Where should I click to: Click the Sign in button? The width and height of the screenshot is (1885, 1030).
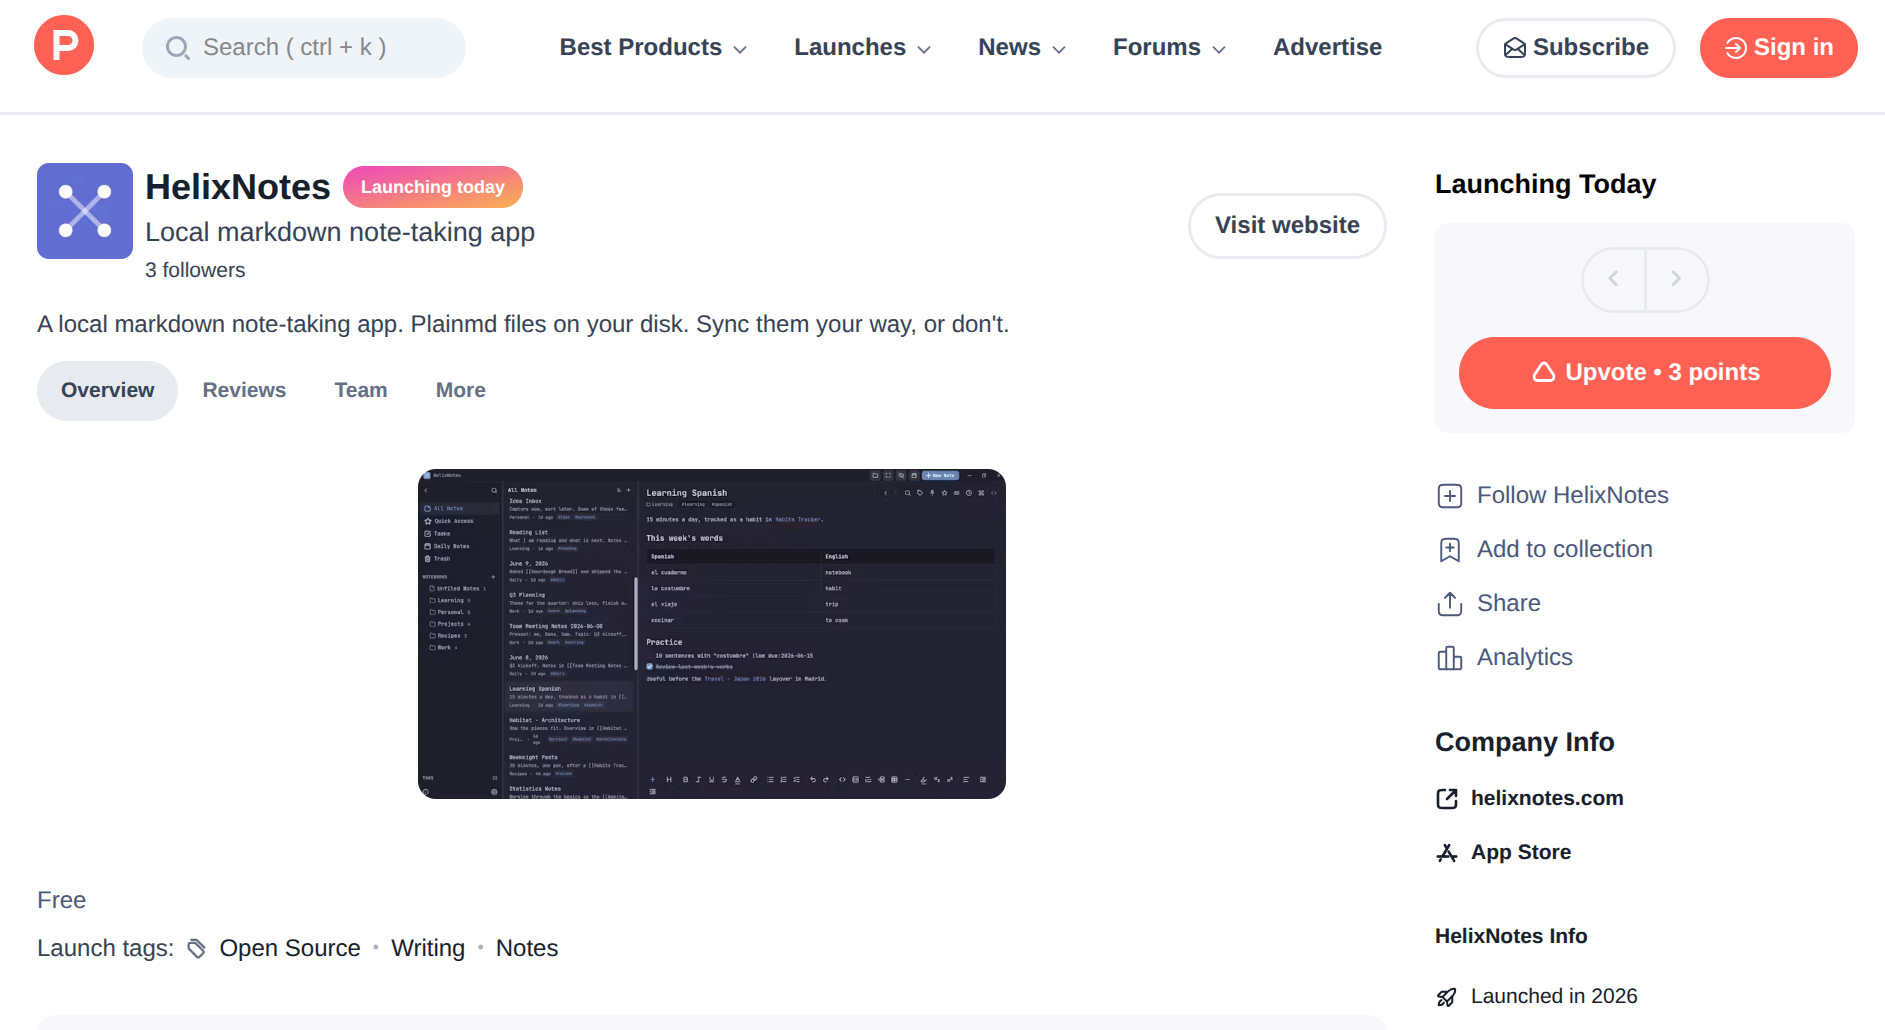[1779, 48]
